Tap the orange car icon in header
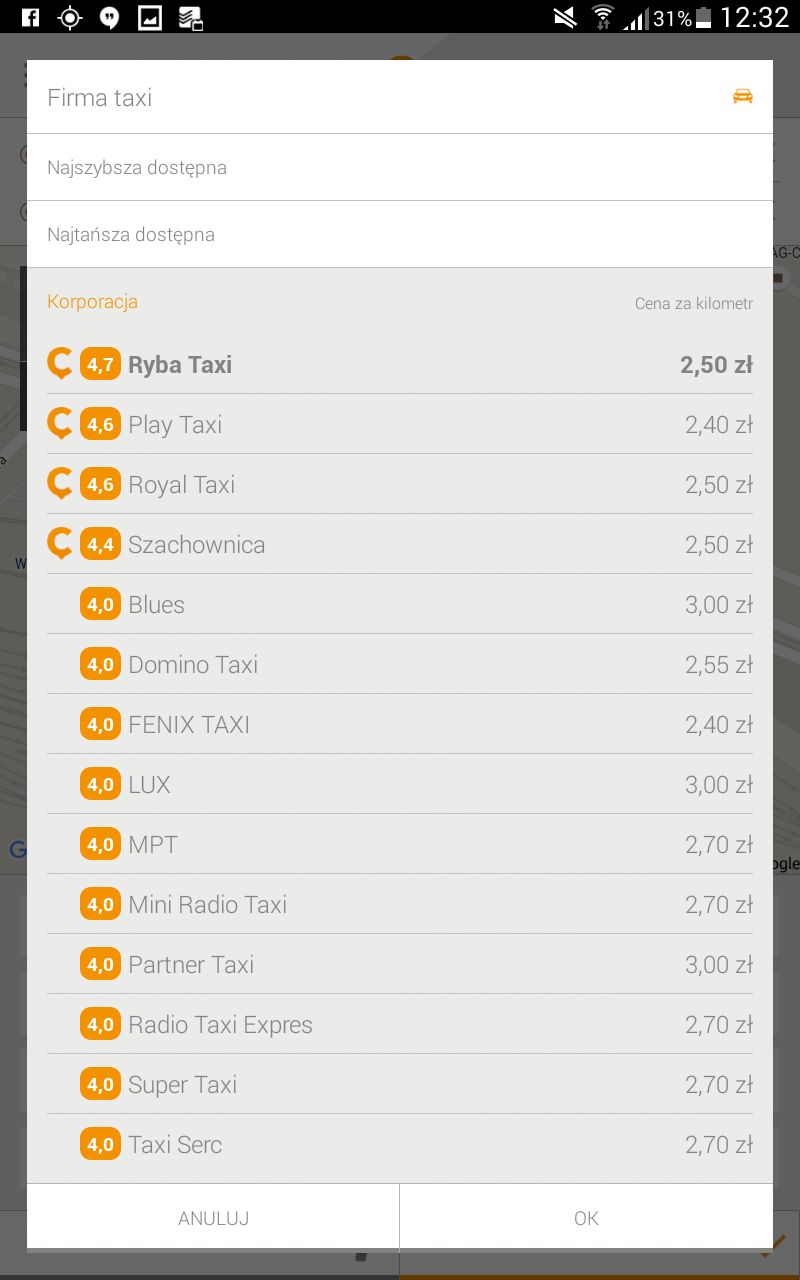Screen dimensions: 800x1280 742,97
